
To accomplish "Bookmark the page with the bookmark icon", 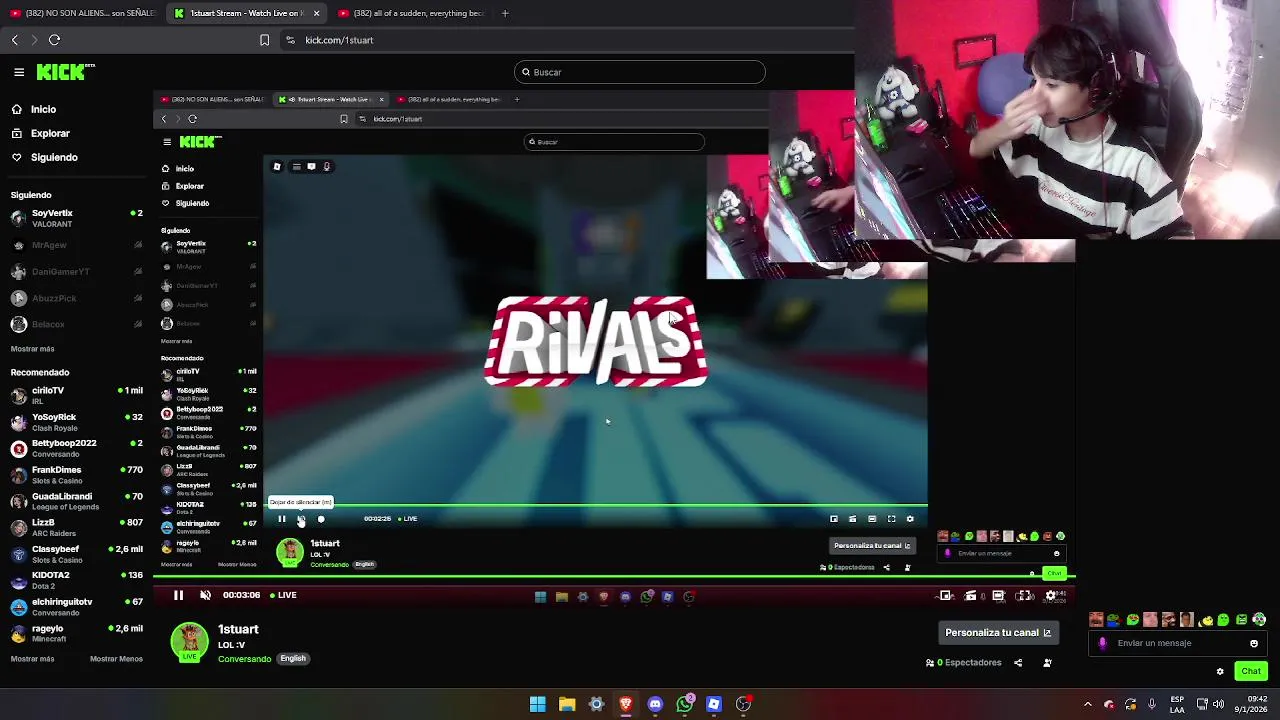I will (264, 40).
